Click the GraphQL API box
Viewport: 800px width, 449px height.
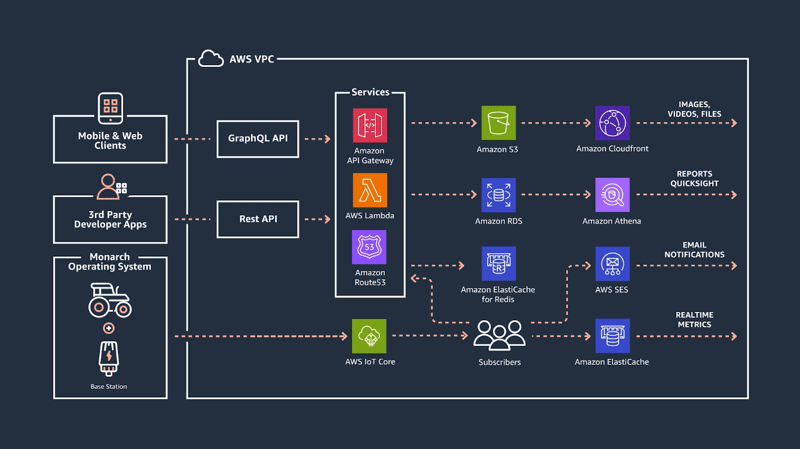258,138
